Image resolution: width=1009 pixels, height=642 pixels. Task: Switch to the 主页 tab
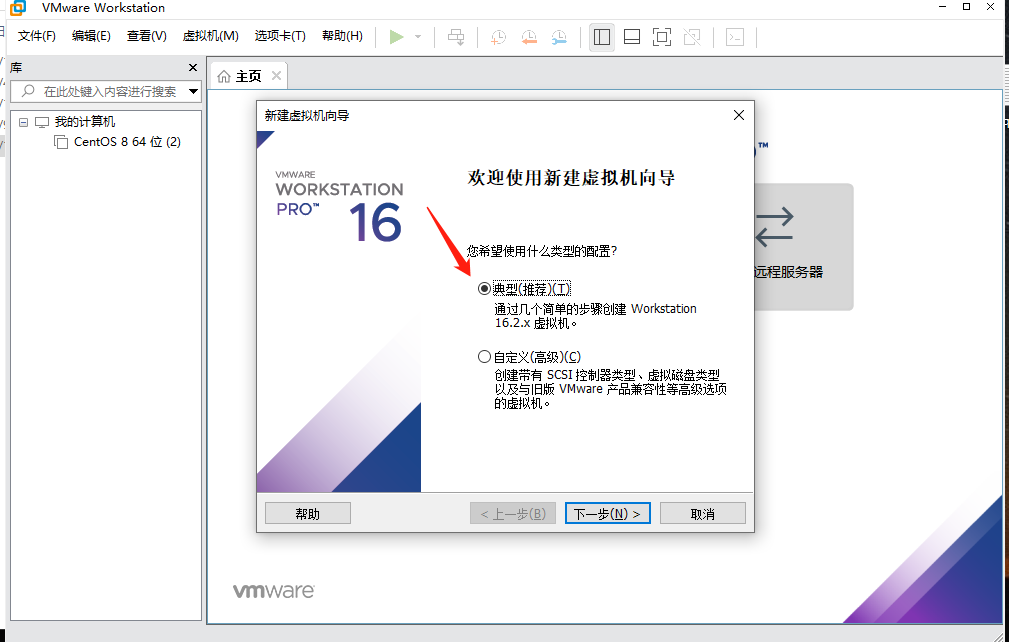coord(248,76)
